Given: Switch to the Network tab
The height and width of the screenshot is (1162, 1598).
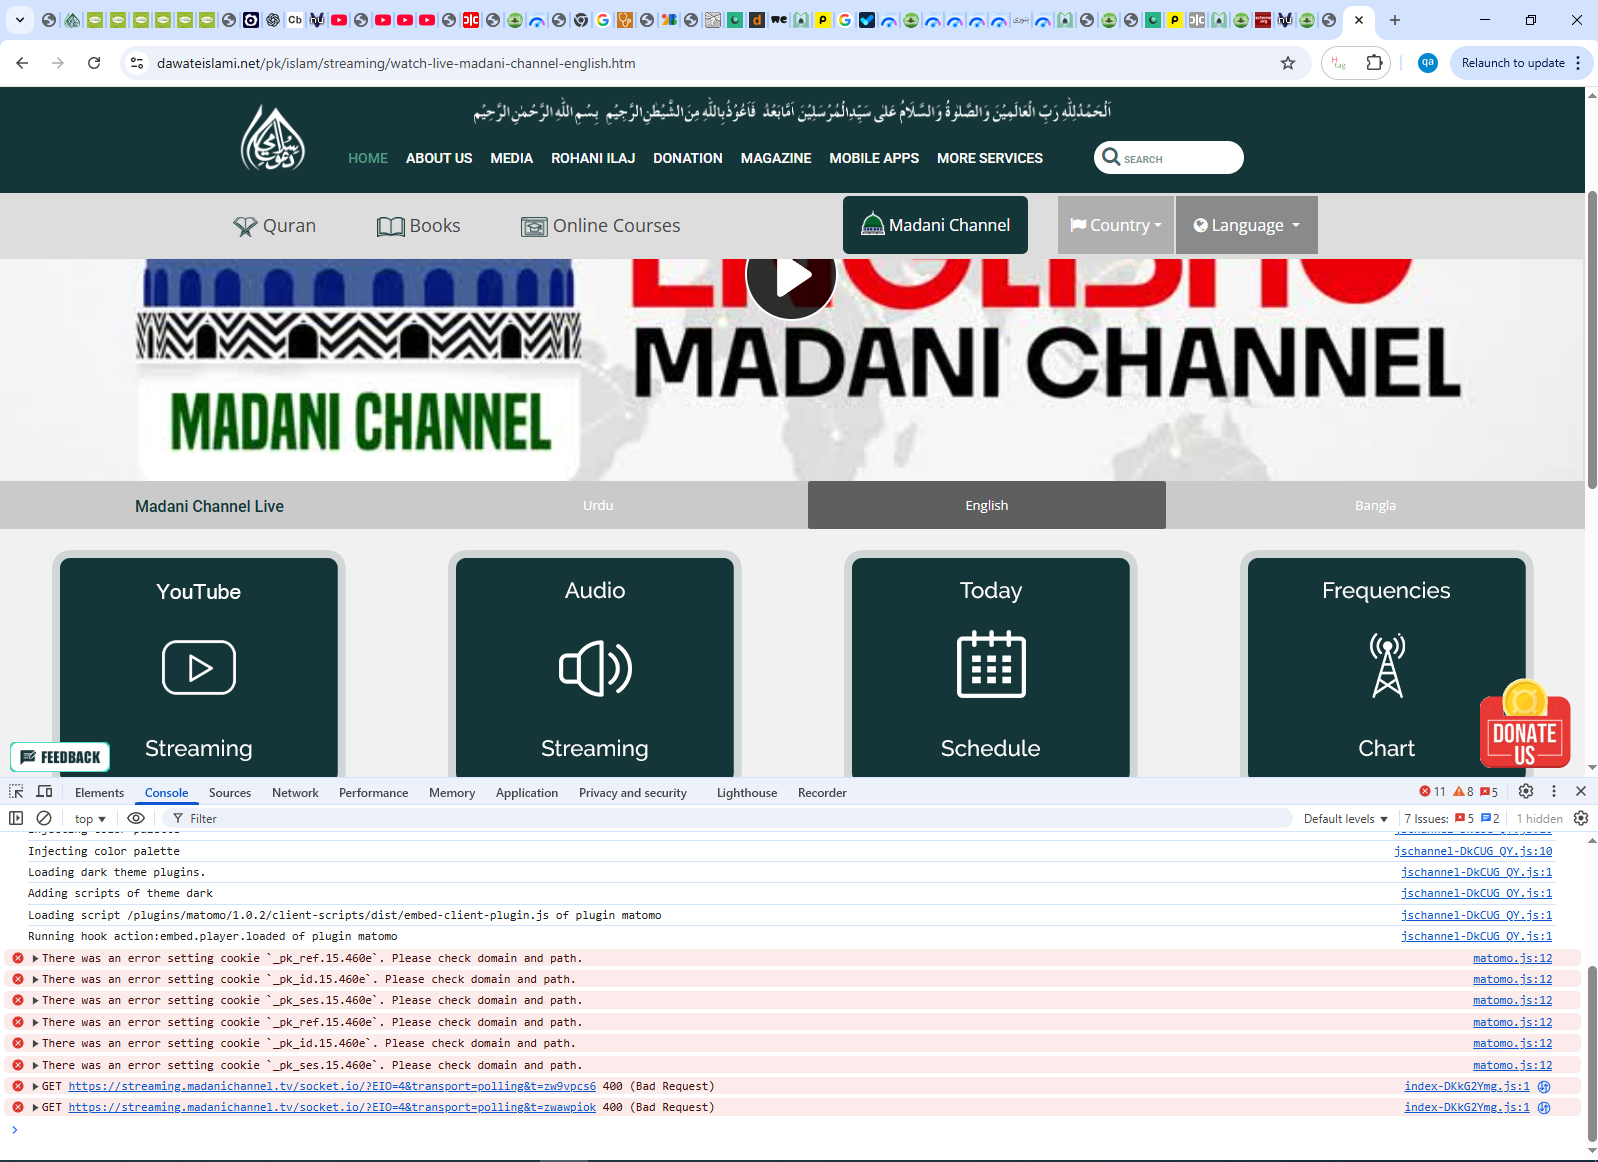Looking at the screenshot, I should point(295,792).
